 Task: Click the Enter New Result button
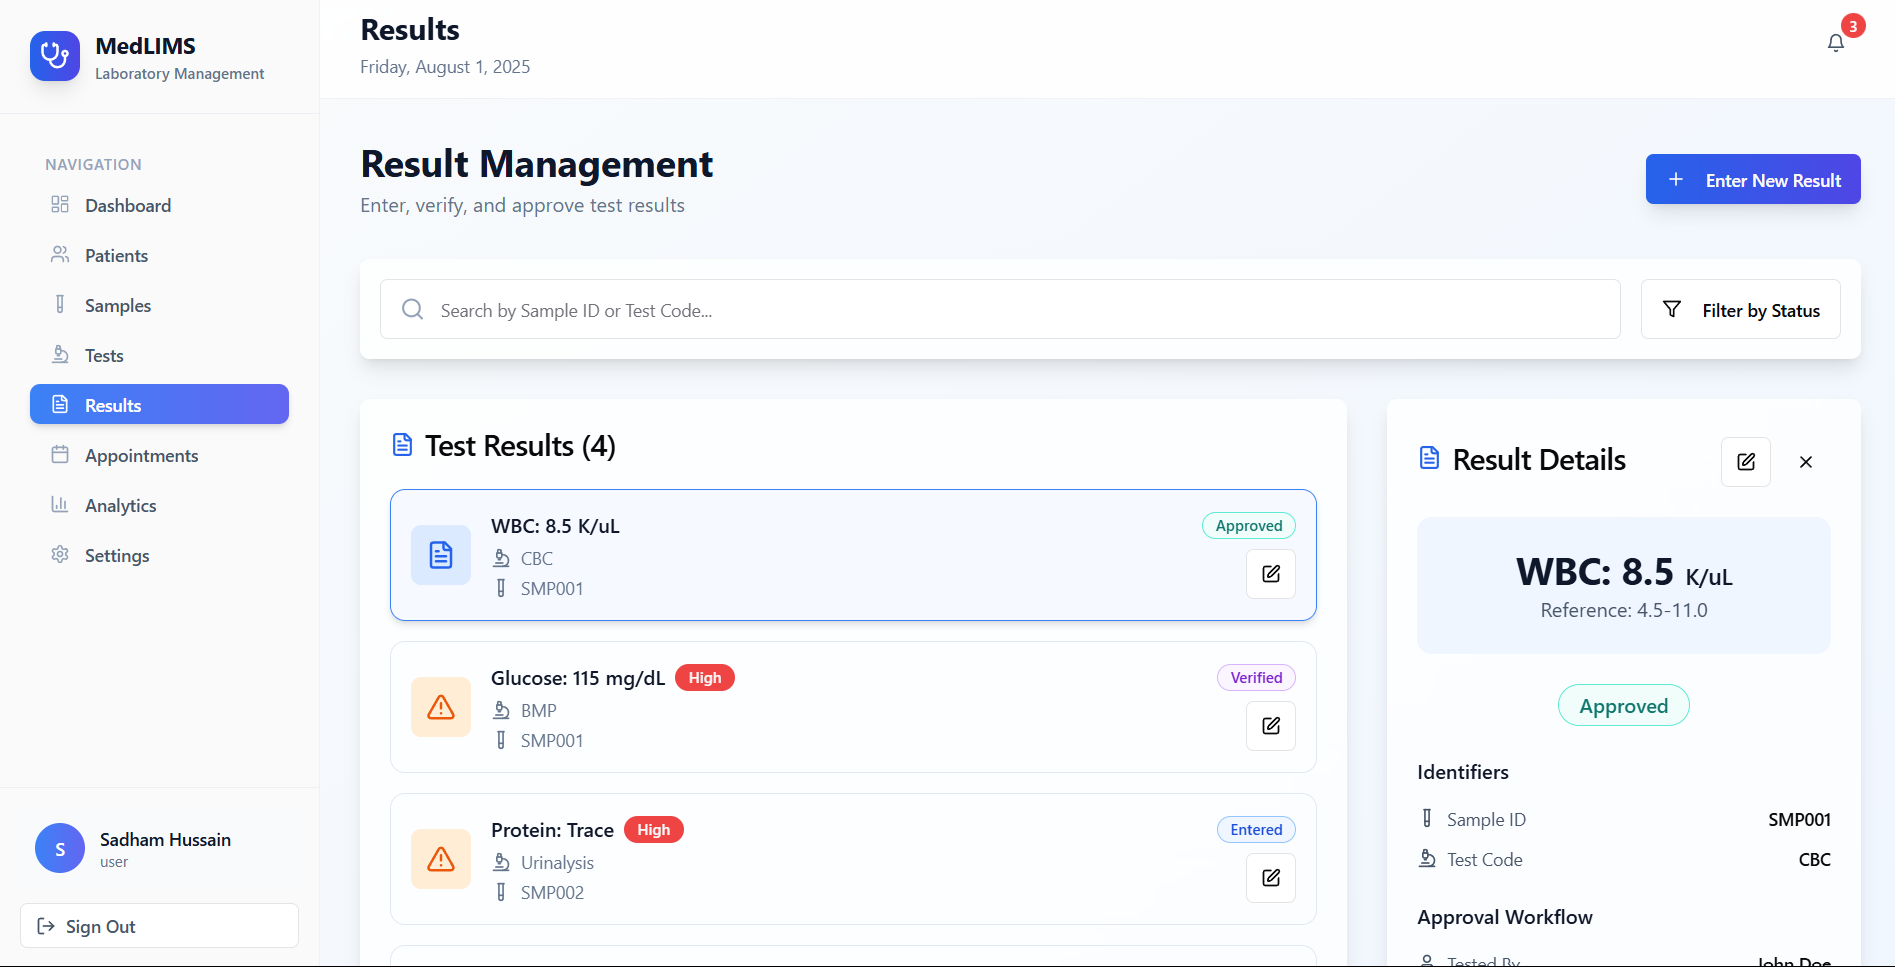tap(1753, 179)
